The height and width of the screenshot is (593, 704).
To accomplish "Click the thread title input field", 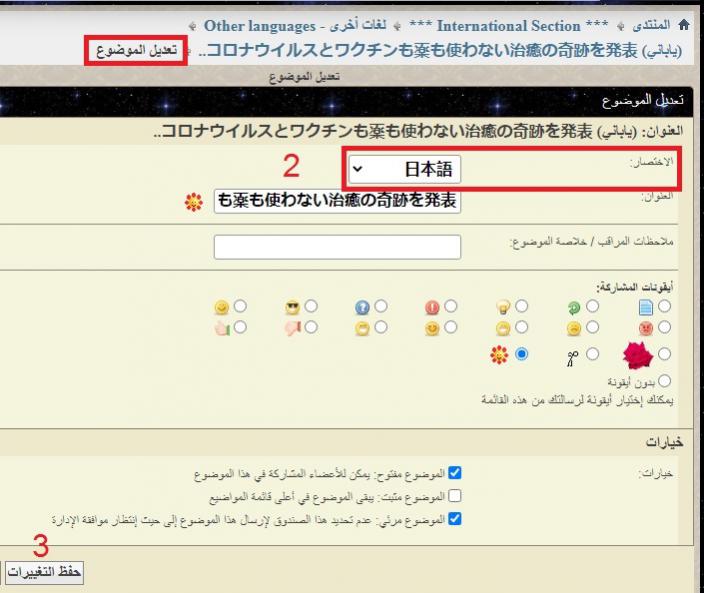I will pyautogui.click(x=337, y=201).
